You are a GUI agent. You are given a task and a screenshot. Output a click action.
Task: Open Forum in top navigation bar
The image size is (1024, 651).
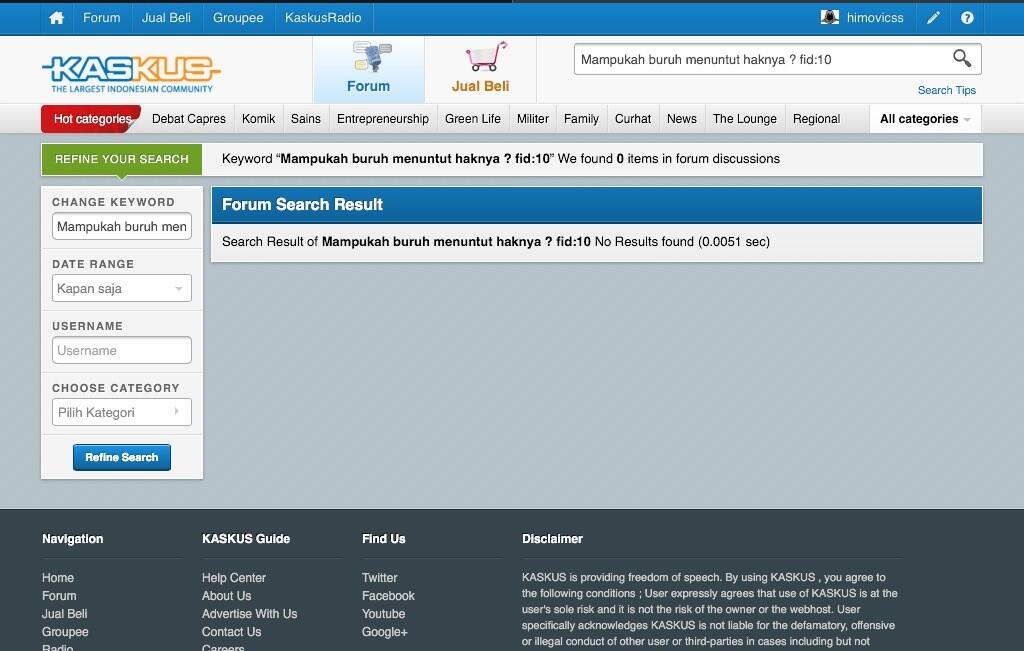point(101,18)
